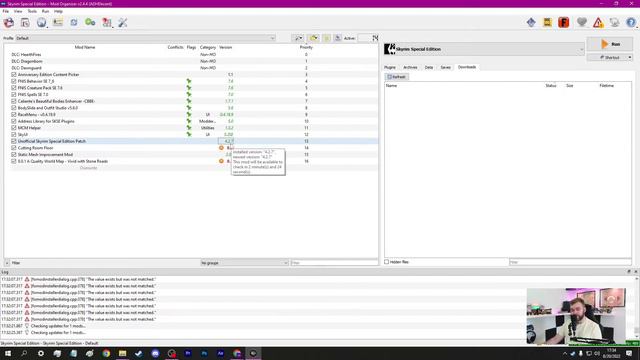640x360 pixels.
Task: Open the Modify Executables gears icon
Action: tap(90, 22)
